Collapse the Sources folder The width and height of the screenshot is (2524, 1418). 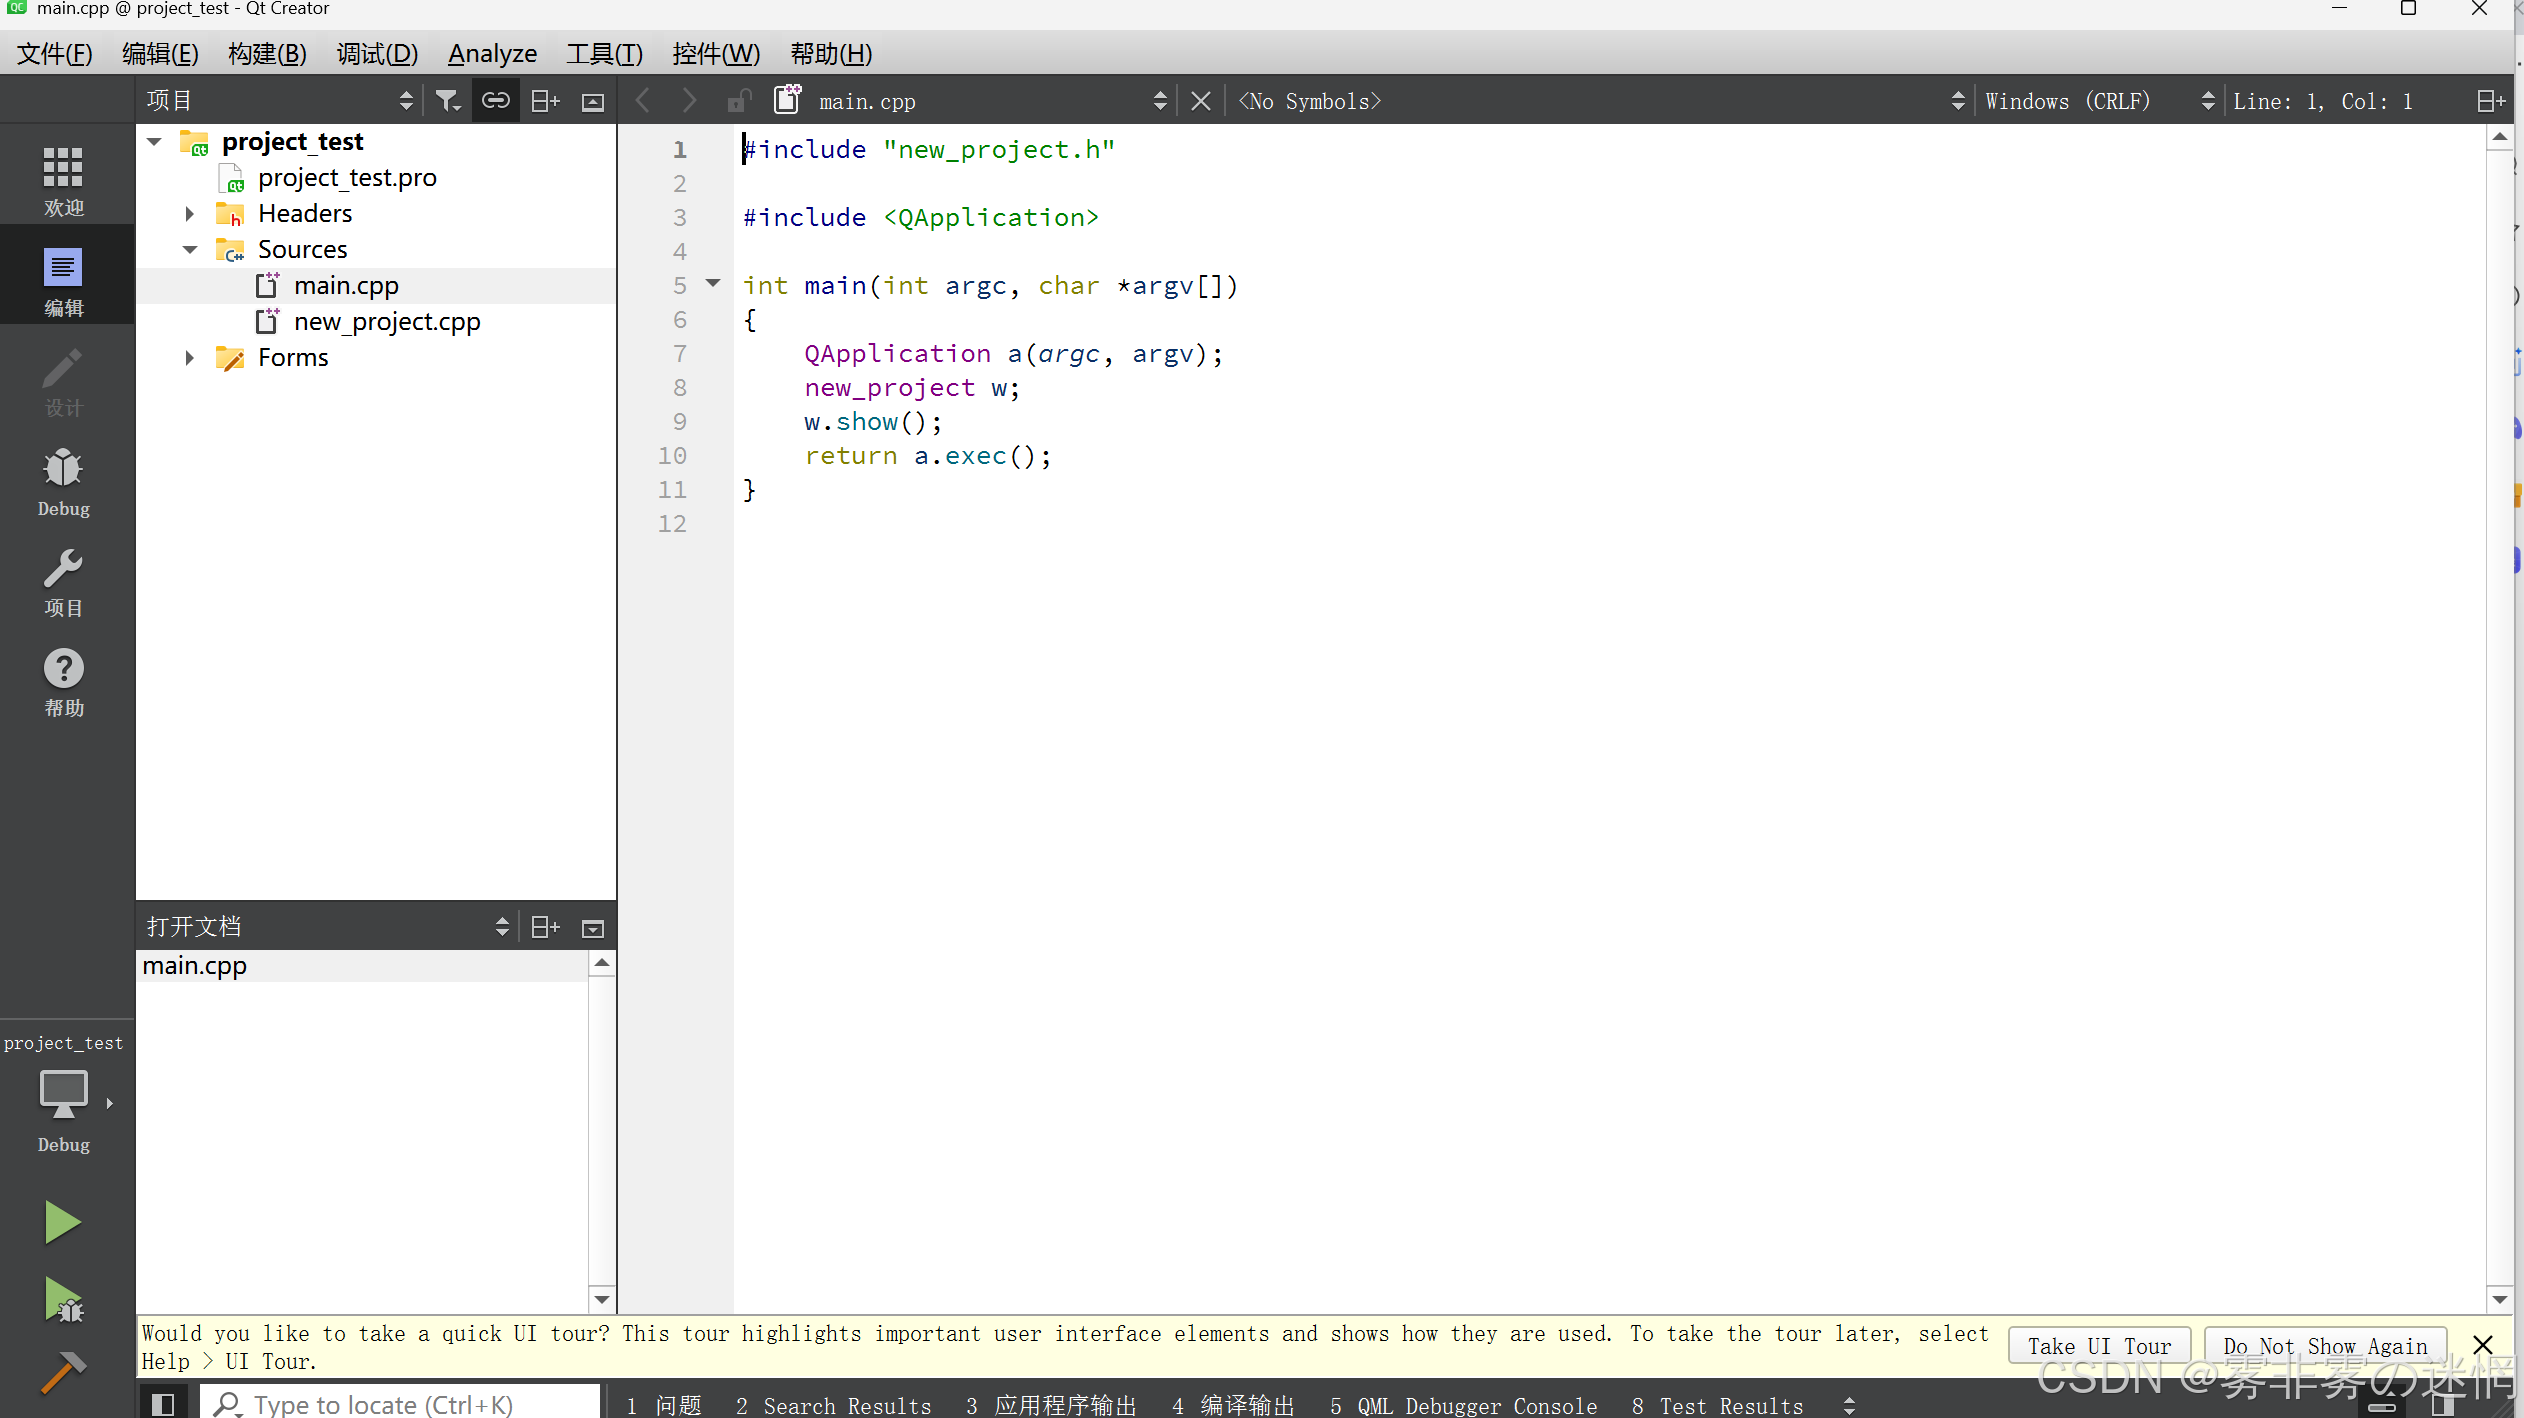pyautogui.click(x=189, y=250)
